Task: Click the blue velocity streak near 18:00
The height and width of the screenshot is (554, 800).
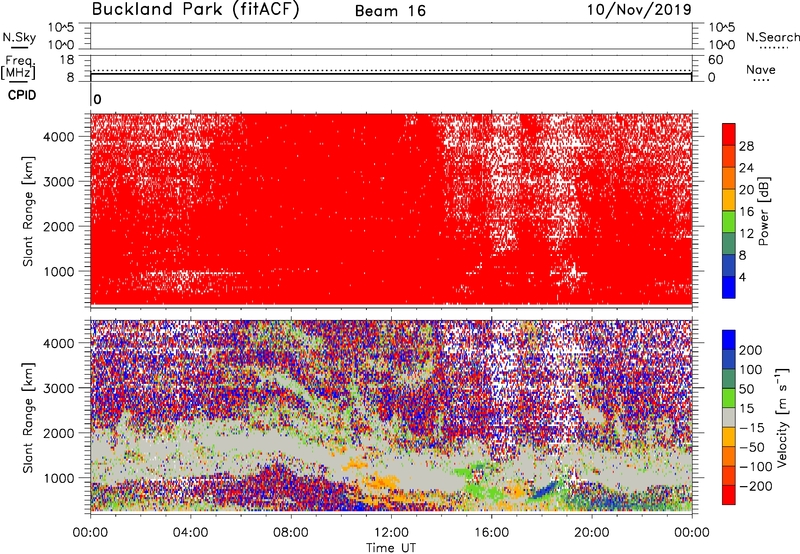Action: coord(544,490)
